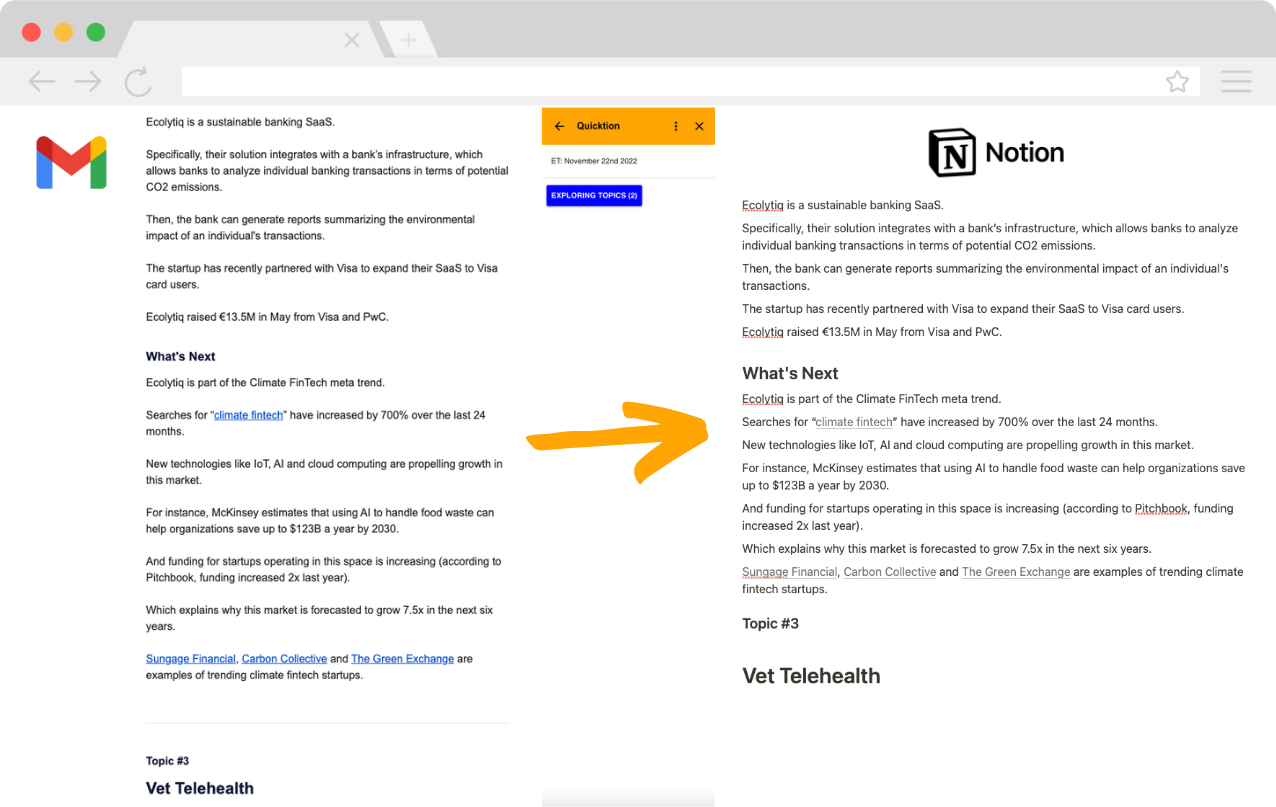Click the browser back arrow
This screenshot has width=1276, height=807.
pyautogui.click(x=42, y=82)
